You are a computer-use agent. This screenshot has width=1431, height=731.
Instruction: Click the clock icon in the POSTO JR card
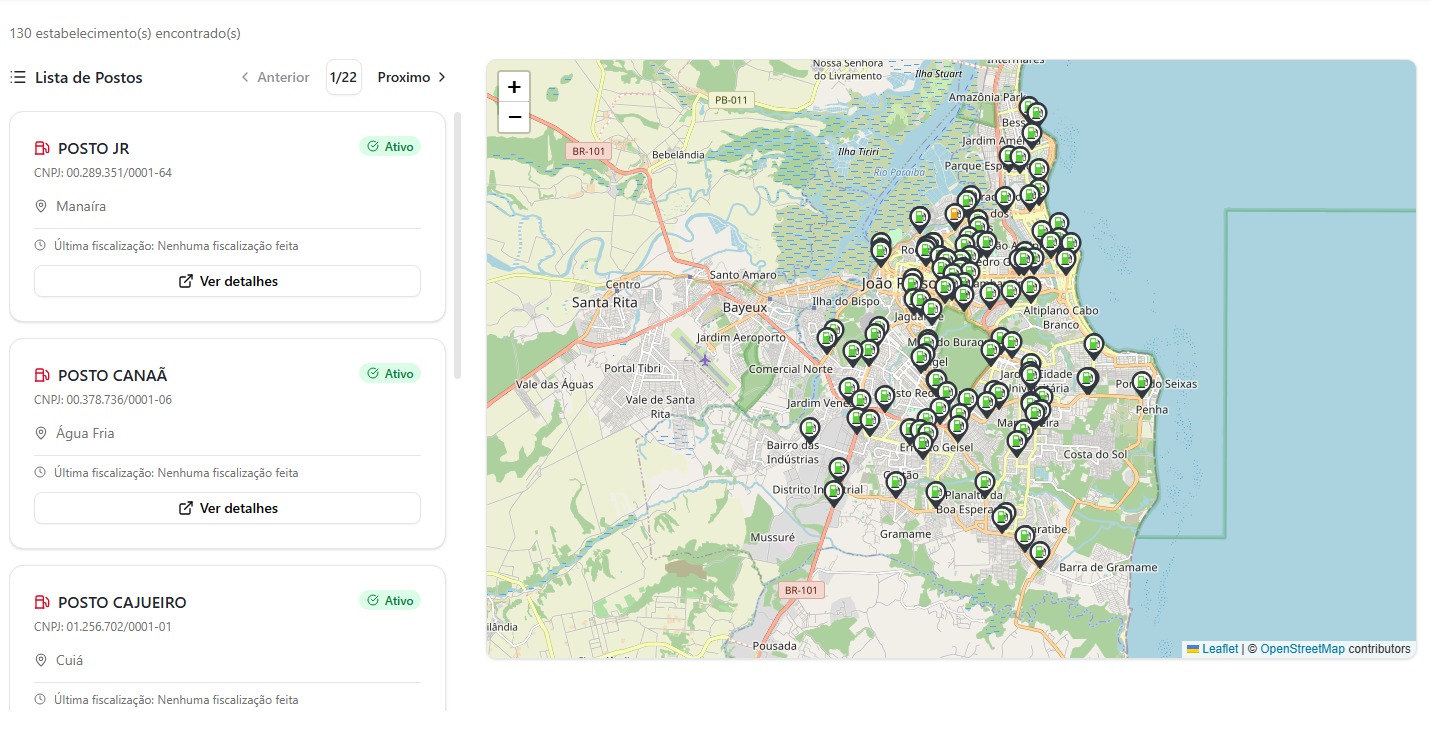point(40,246)
